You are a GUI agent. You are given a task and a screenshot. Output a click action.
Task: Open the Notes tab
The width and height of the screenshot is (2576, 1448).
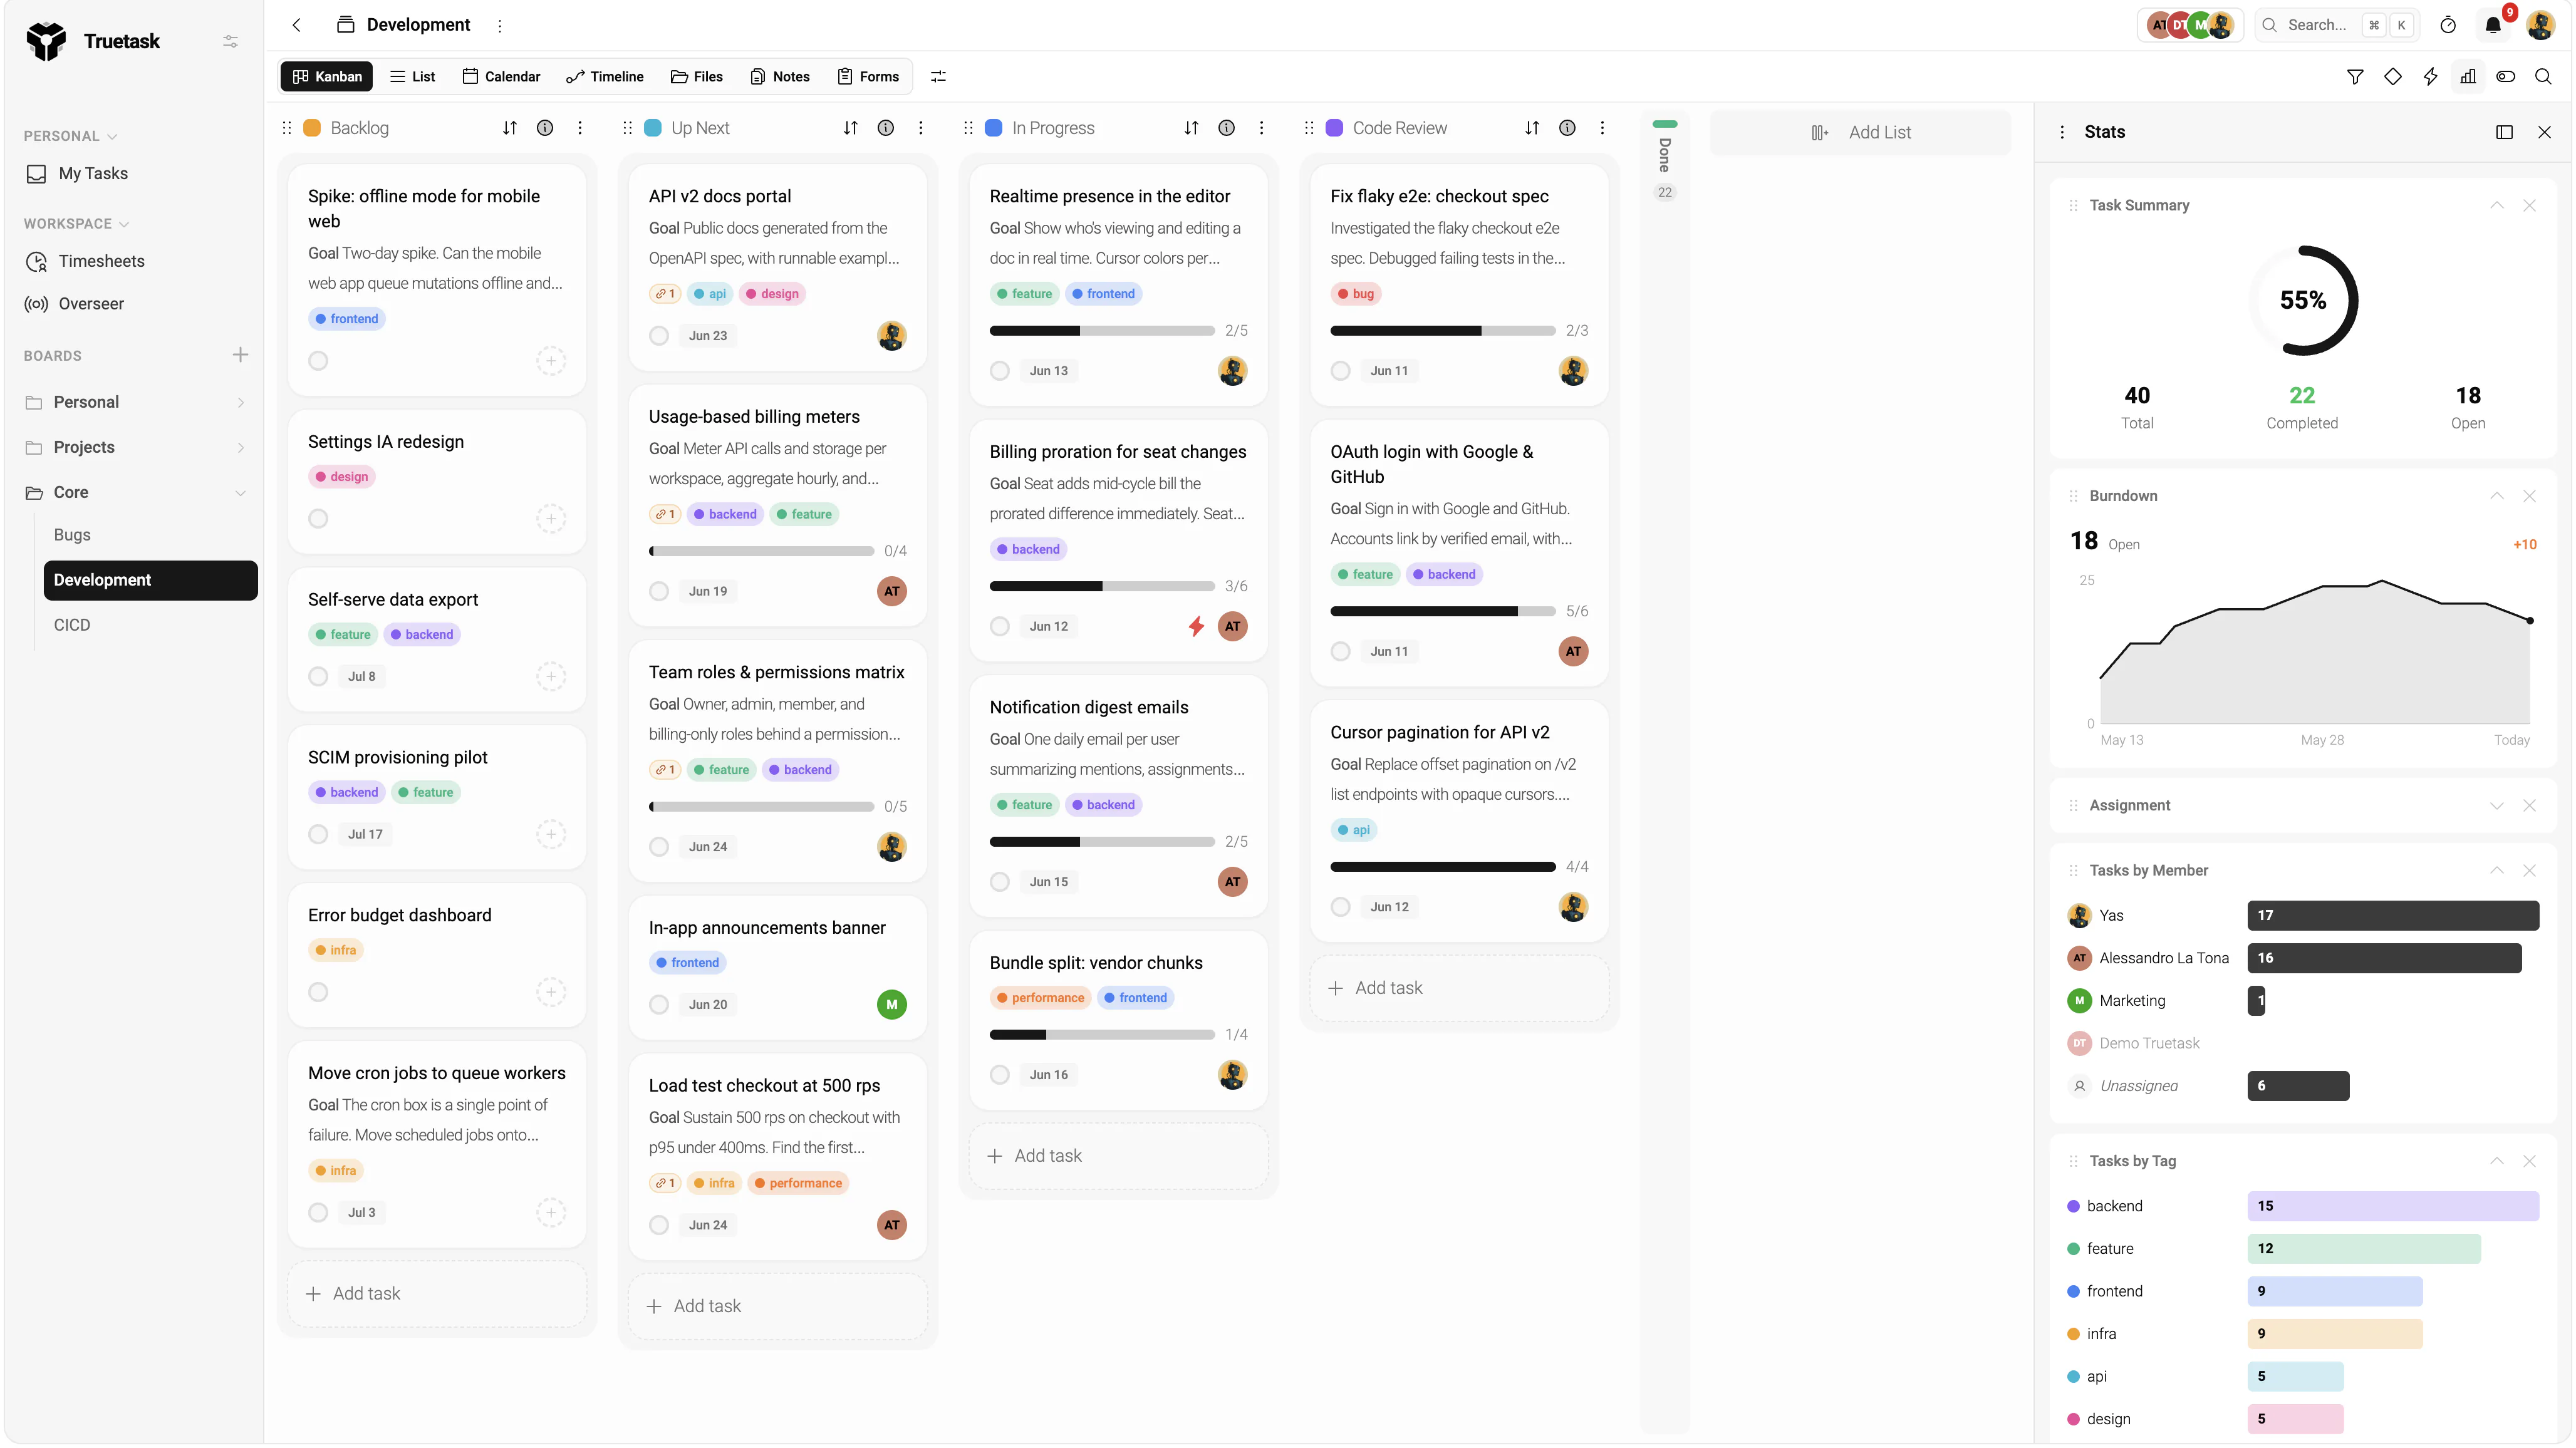pyautogui.click(x=780, y=76)
